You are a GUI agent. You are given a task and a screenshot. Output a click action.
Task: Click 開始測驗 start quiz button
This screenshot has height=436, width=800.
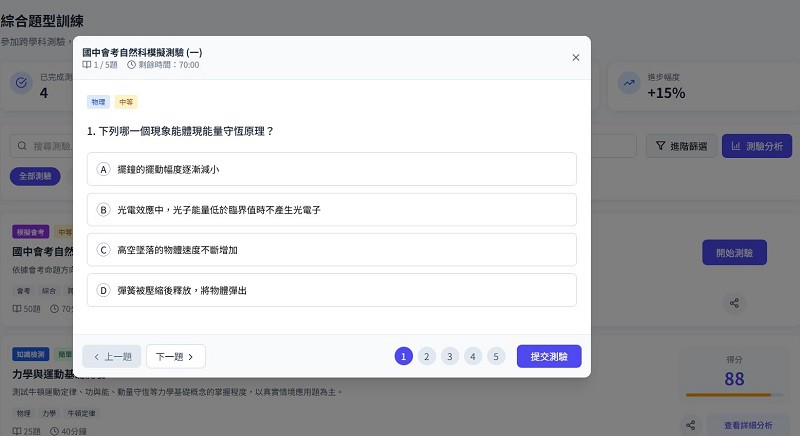[x=734, y=251]
